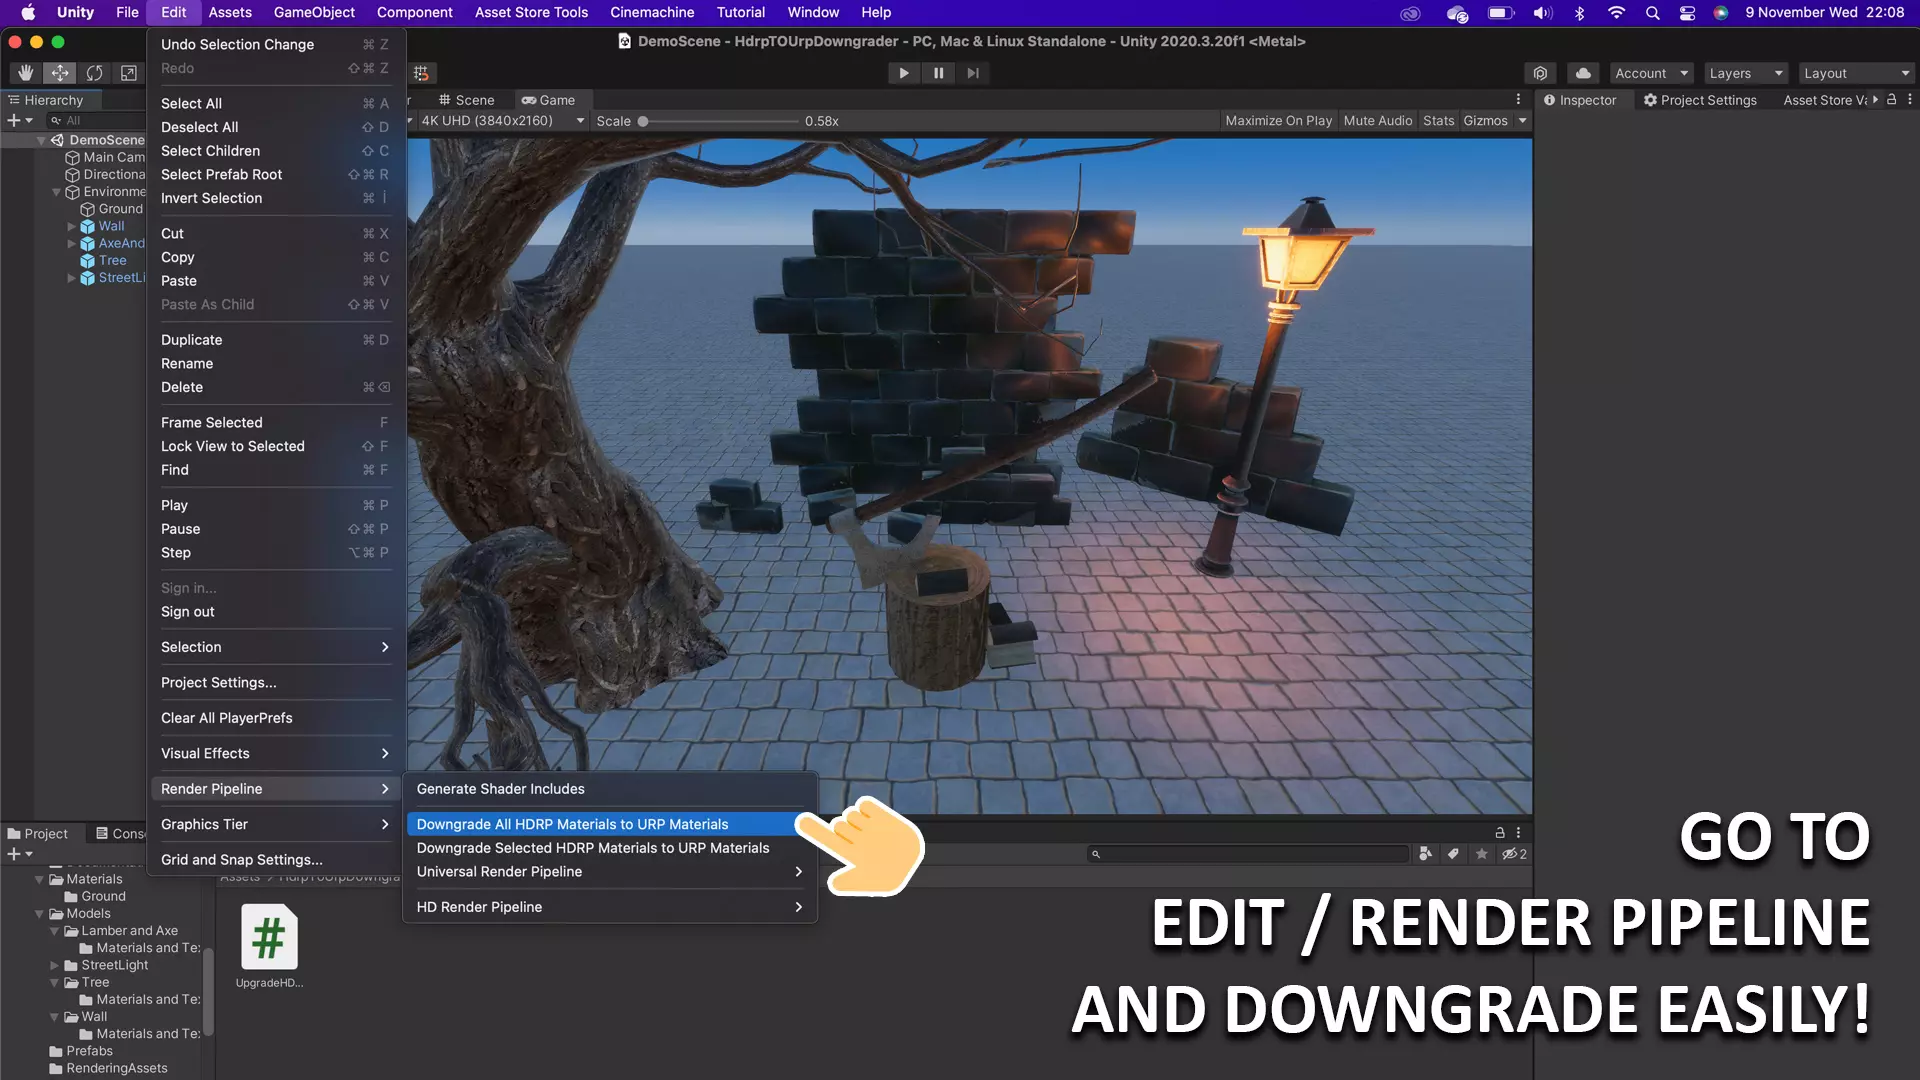The image size is (1920, 1080).
Task: Click the plus add button in Hierarchy
Action: [x=19, y=120]
